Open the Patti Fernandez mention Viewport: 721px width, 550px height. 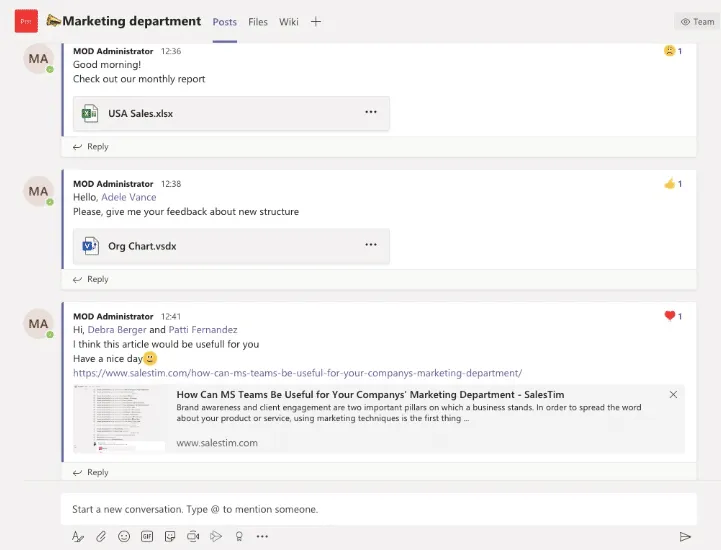pos(203,330)
